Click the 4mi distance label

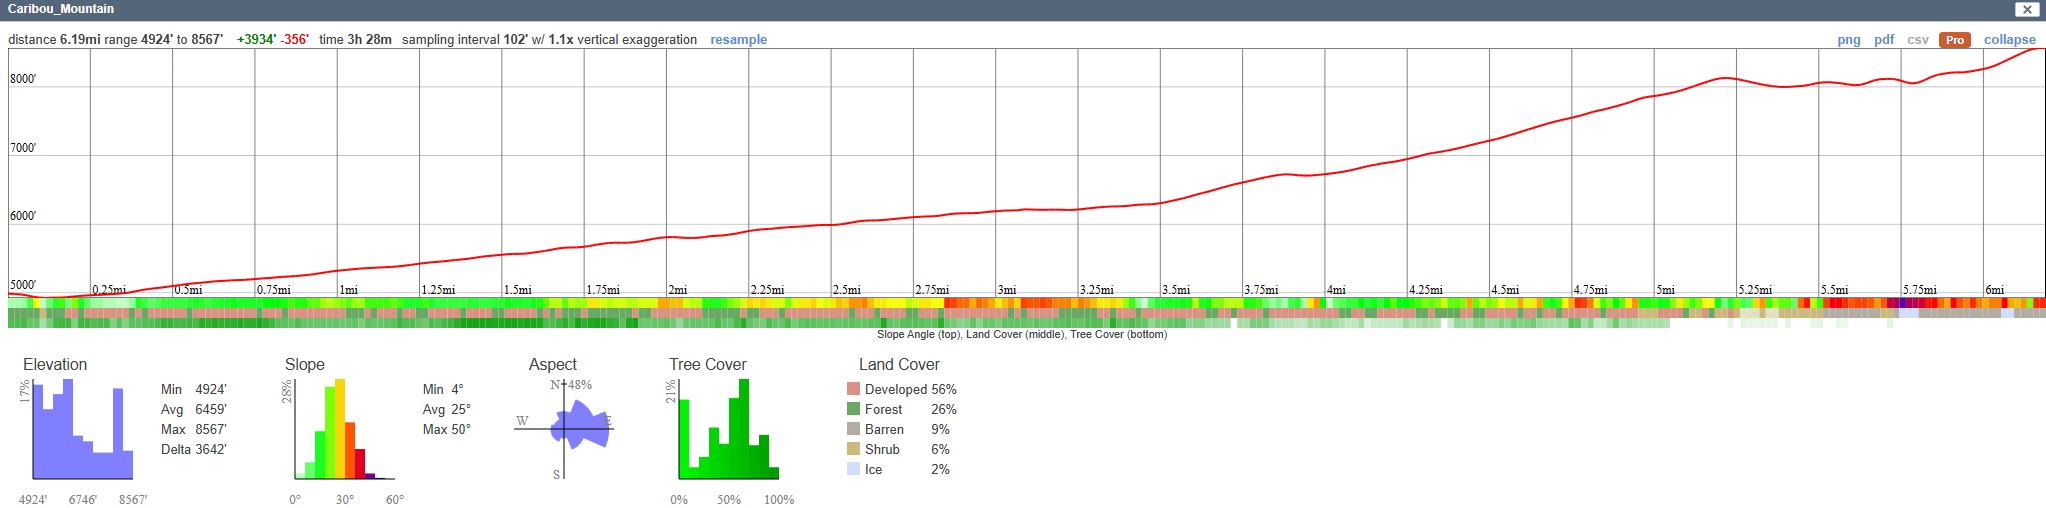[x=1335, y=290]
